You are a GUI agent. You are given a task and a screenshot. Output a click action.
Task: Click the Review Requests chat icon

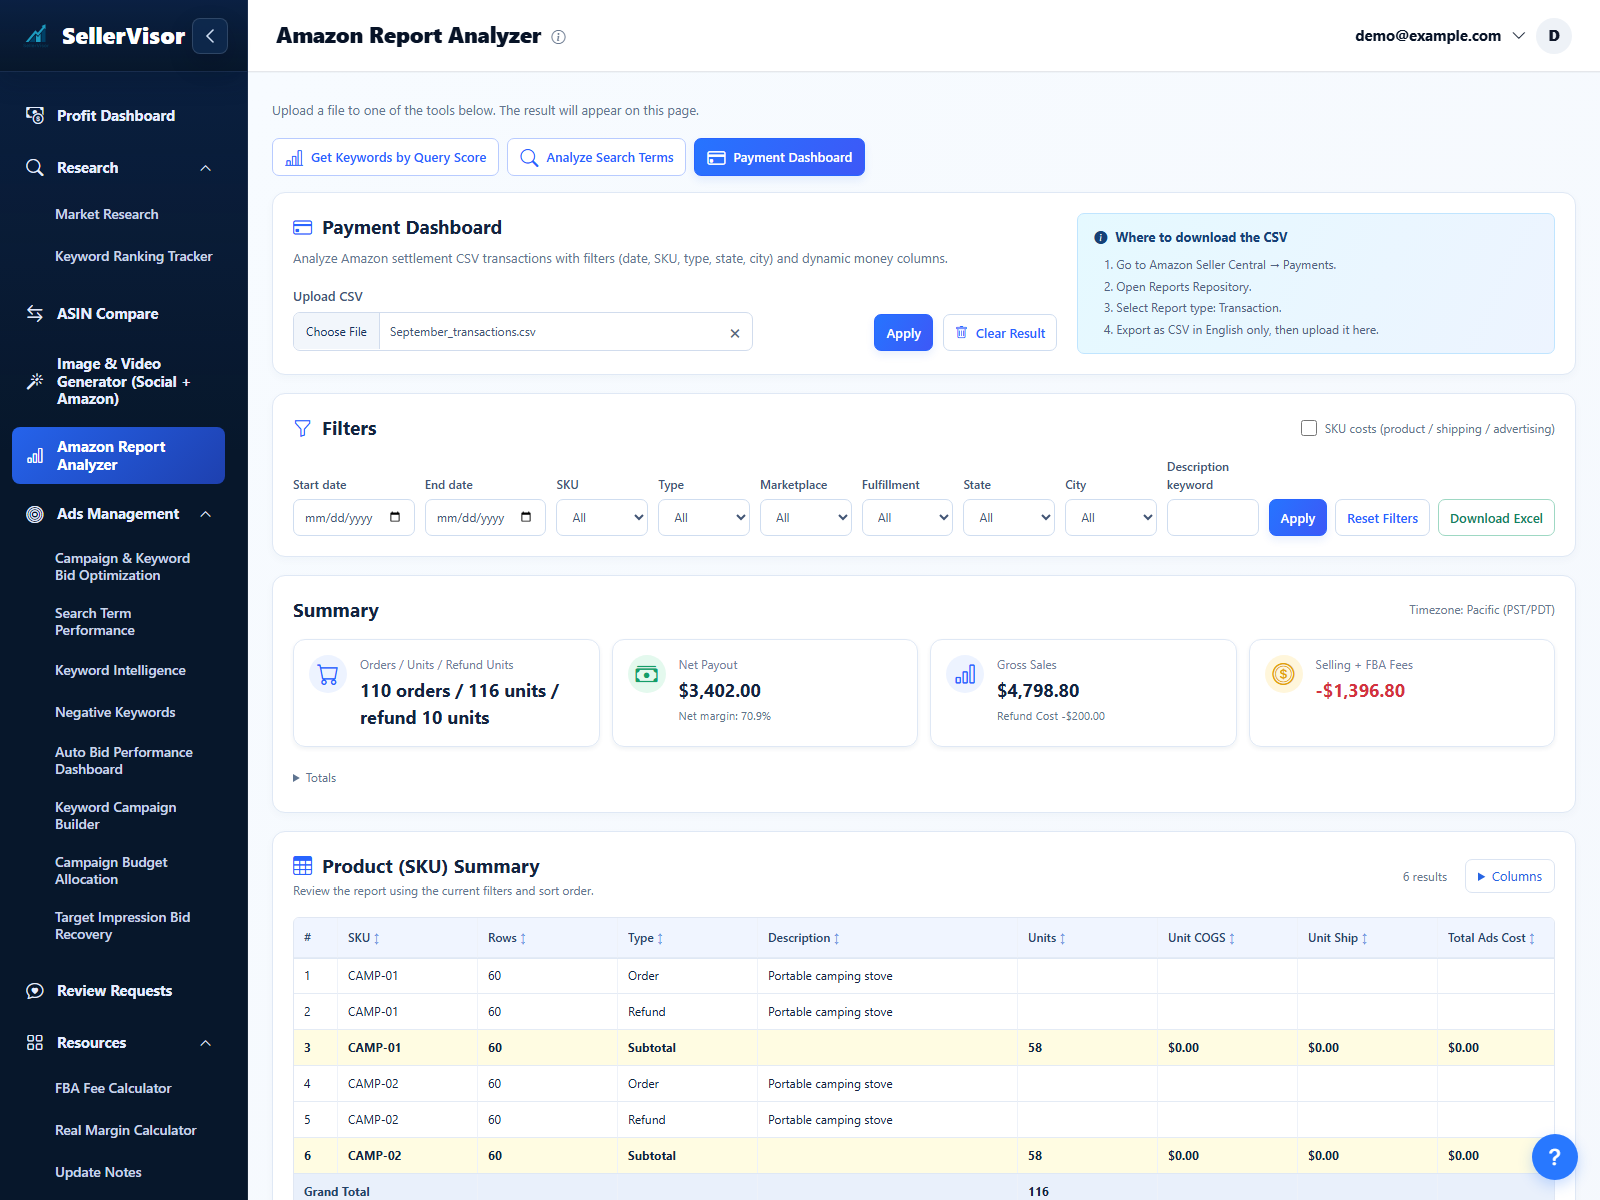35,991
